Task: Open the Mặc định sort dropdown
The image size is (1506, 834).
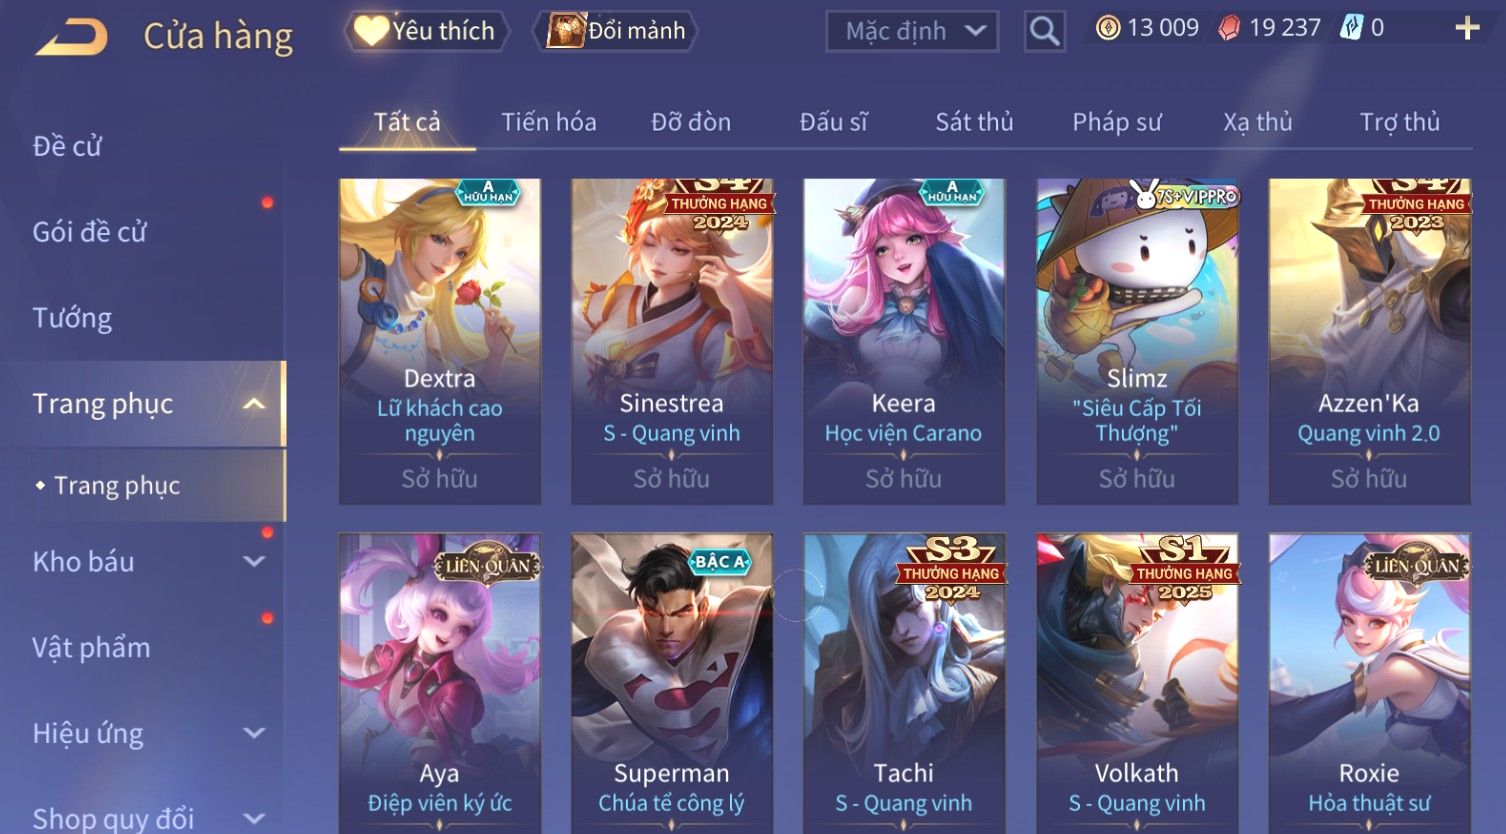Action: click(x=912, y=31)
